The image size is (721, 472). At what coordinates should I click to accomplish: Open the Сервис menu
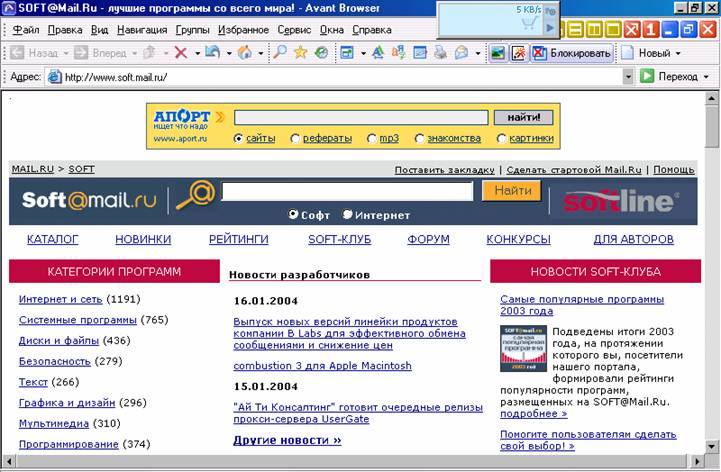pos(294,30)
